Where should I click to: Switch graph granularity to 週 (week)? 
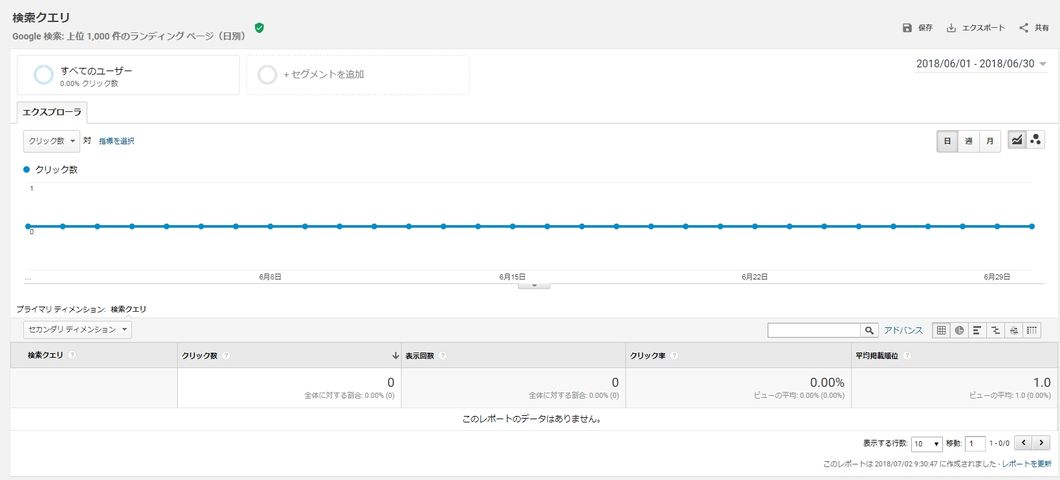click(x=968, y=141)
